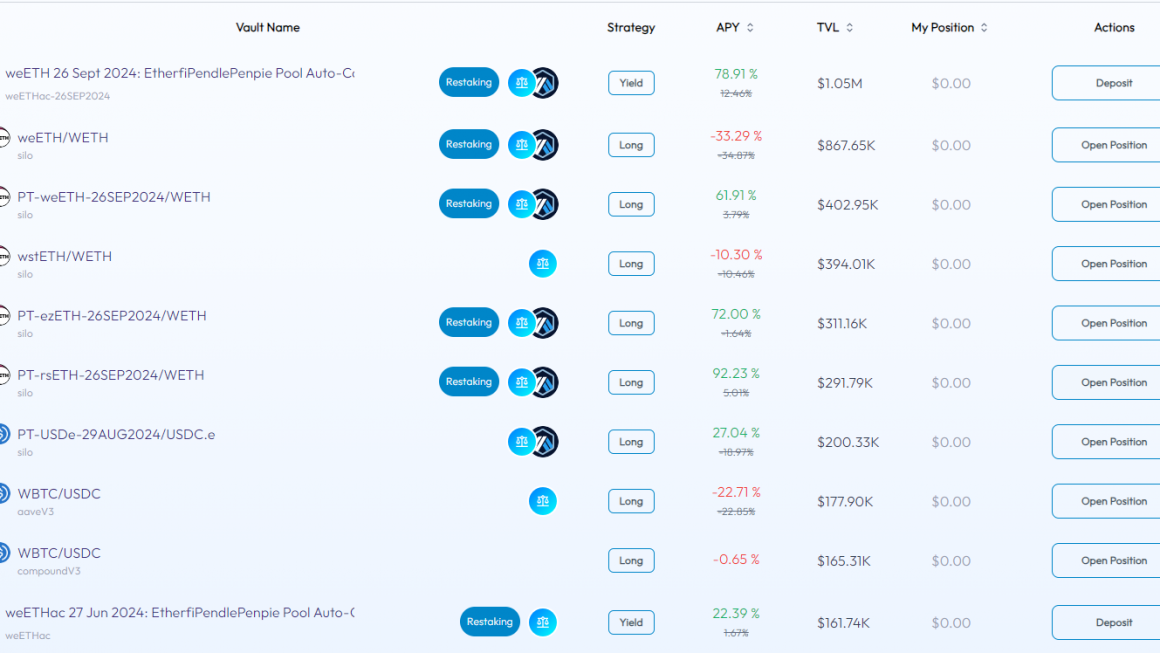Click the balance scale icon in wstETH/WETH row
The height and width of the screenshot is (653, 1160).
tap(542, 263)
